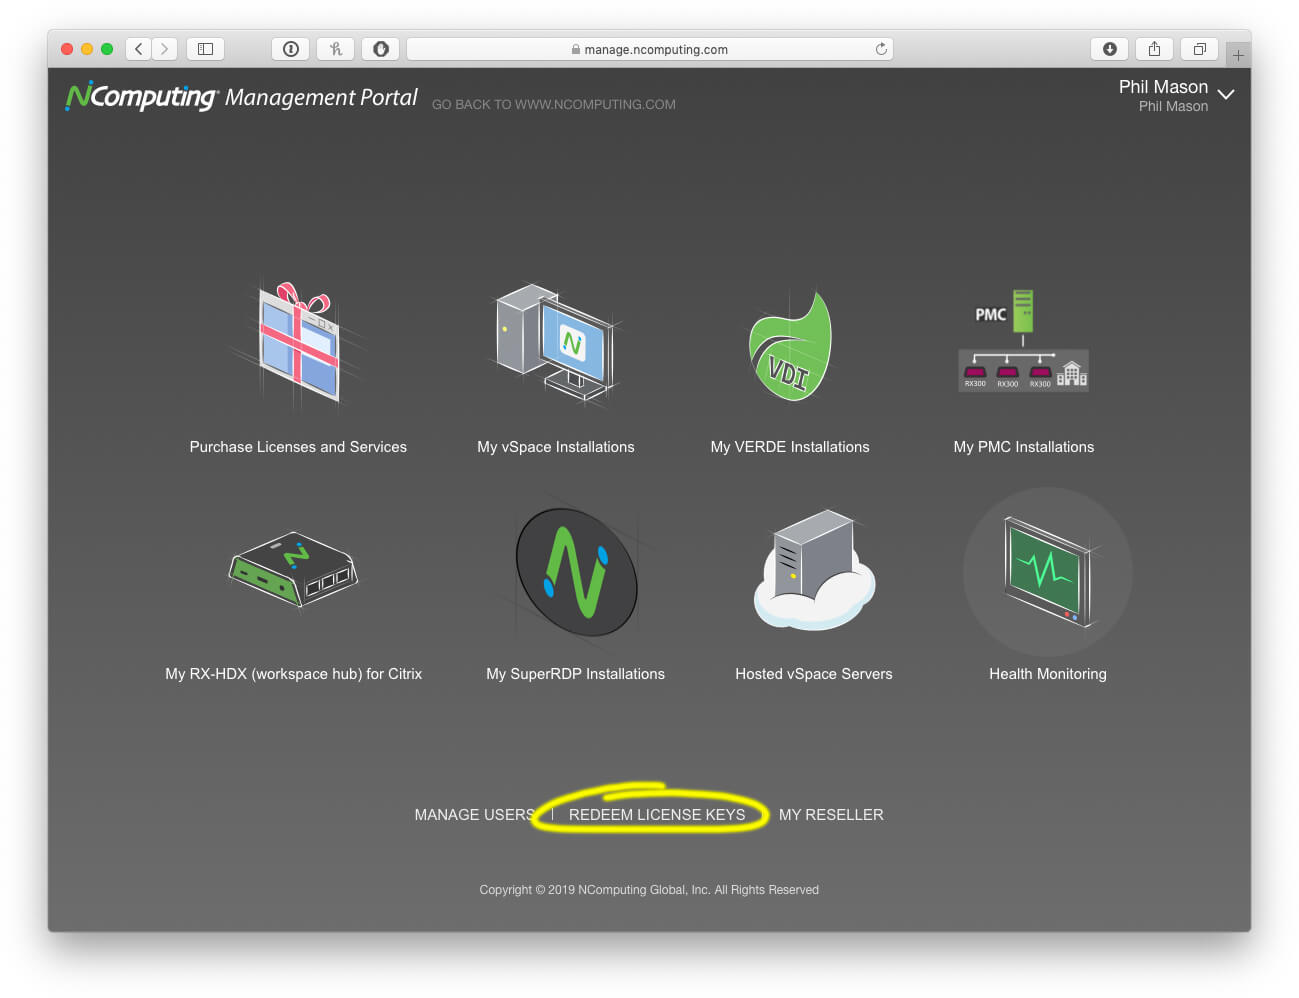This screenshot has width=1299, height=998.
Task: Click GO BACK TO WWW.NCOMPUTING.COM link
Action: tap(554, 104)
